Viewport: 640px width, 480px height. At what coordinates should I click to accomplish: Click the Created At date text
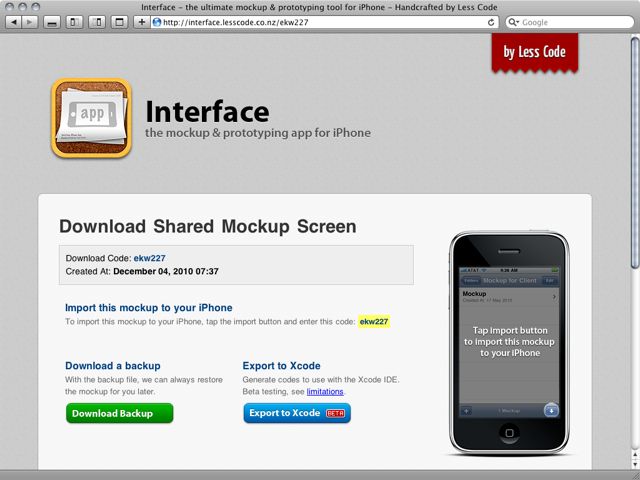coord(142,271)
